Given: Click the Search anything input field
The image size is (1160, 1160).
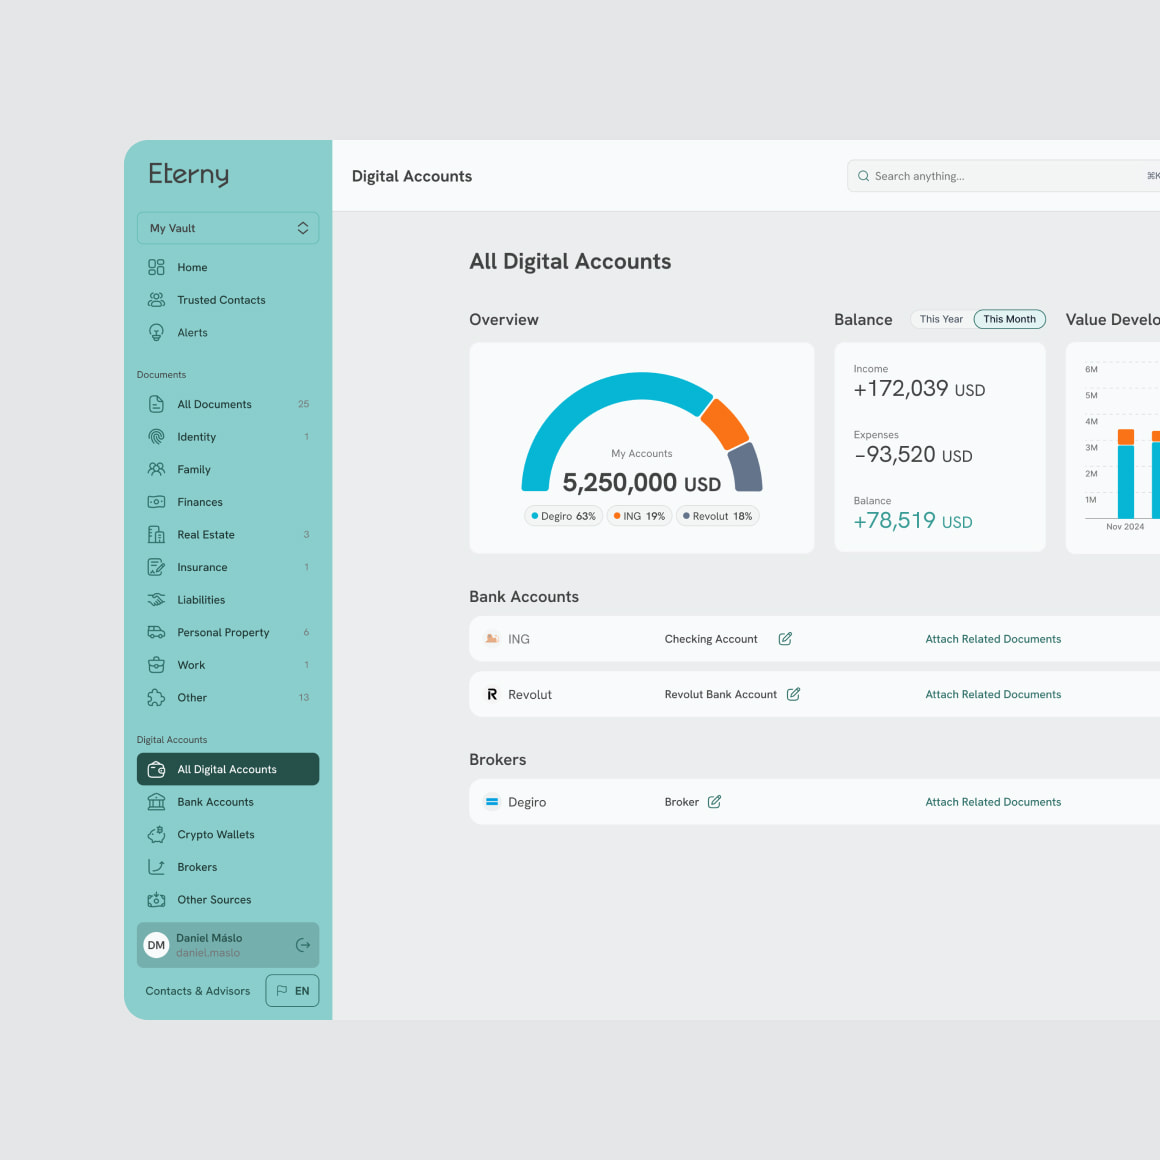Looking at the screenshot, I should pyautogui.click(x=1003, y=176).
